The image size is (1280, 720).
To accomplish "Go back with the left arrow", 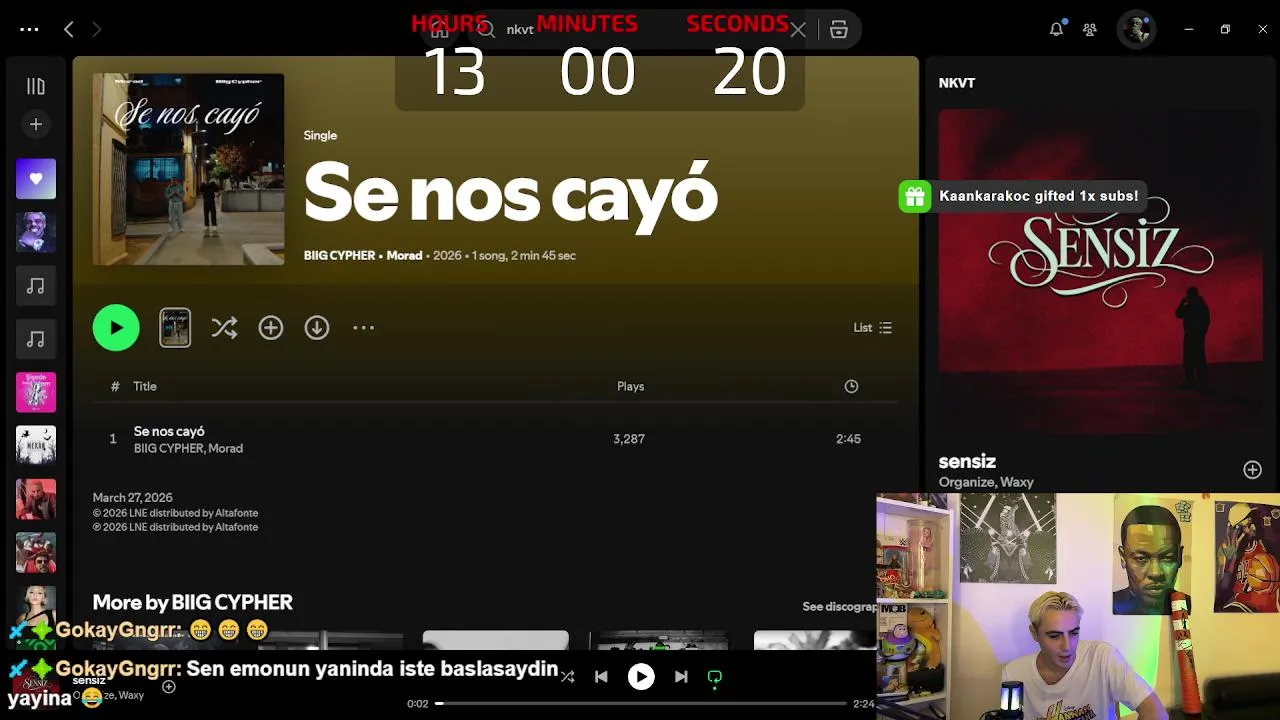I will pos(69,29).
